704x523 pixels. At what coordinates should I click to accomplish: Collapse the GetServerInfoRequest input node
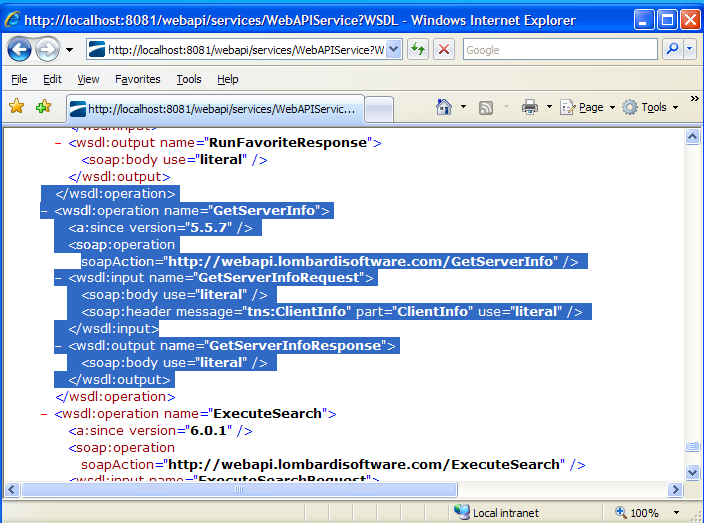(58, 278)
